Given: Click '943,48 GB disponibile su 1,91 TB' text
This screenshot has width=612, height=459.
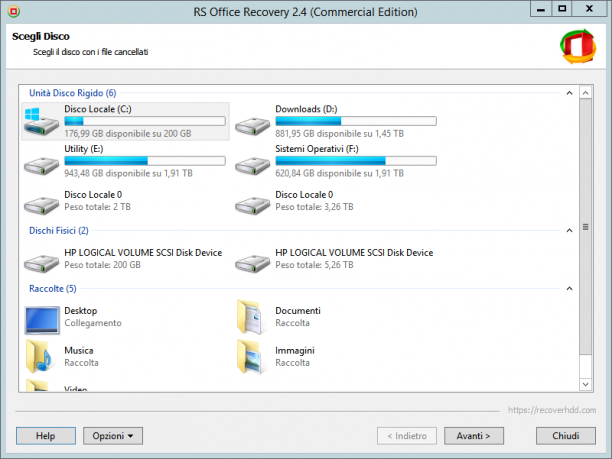Looking at the screenshot, I should [128, 173].
